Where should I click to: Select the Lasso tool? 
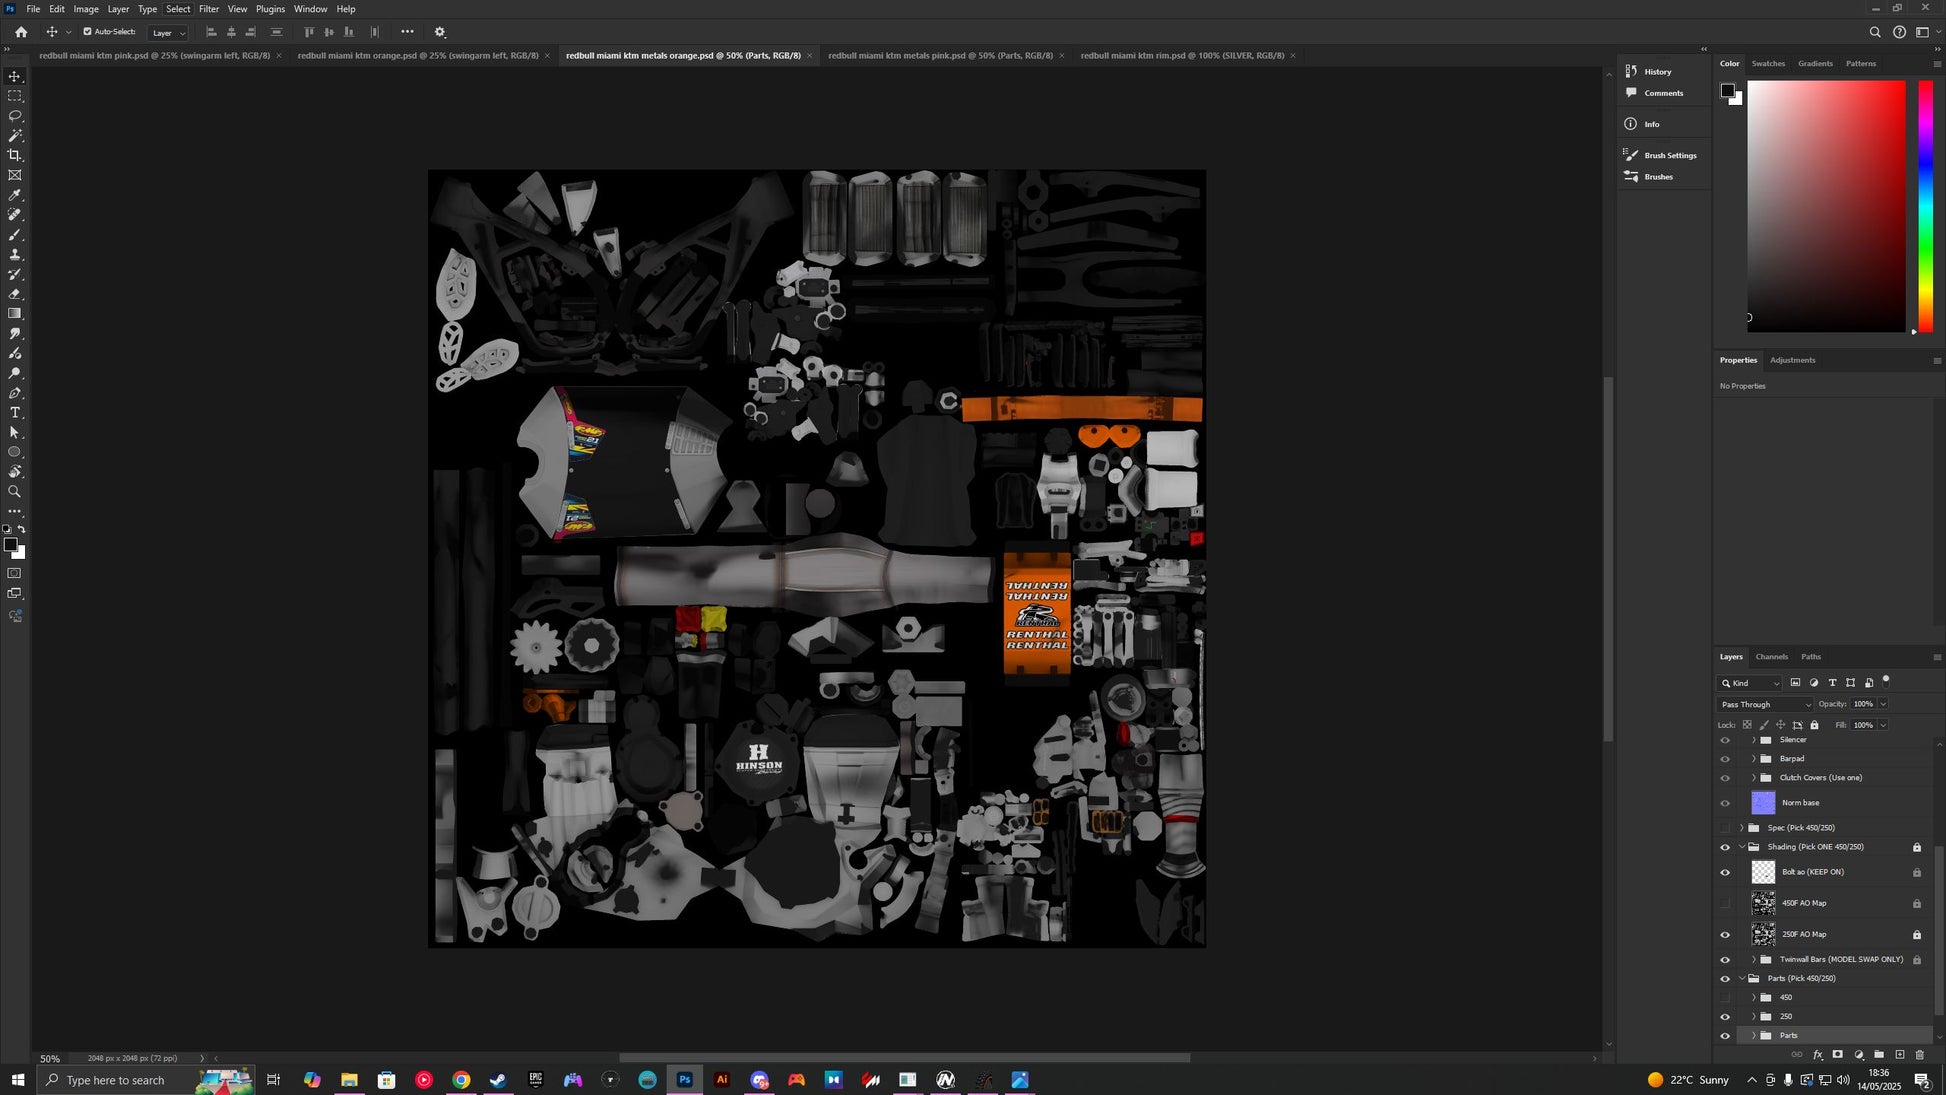15,116
